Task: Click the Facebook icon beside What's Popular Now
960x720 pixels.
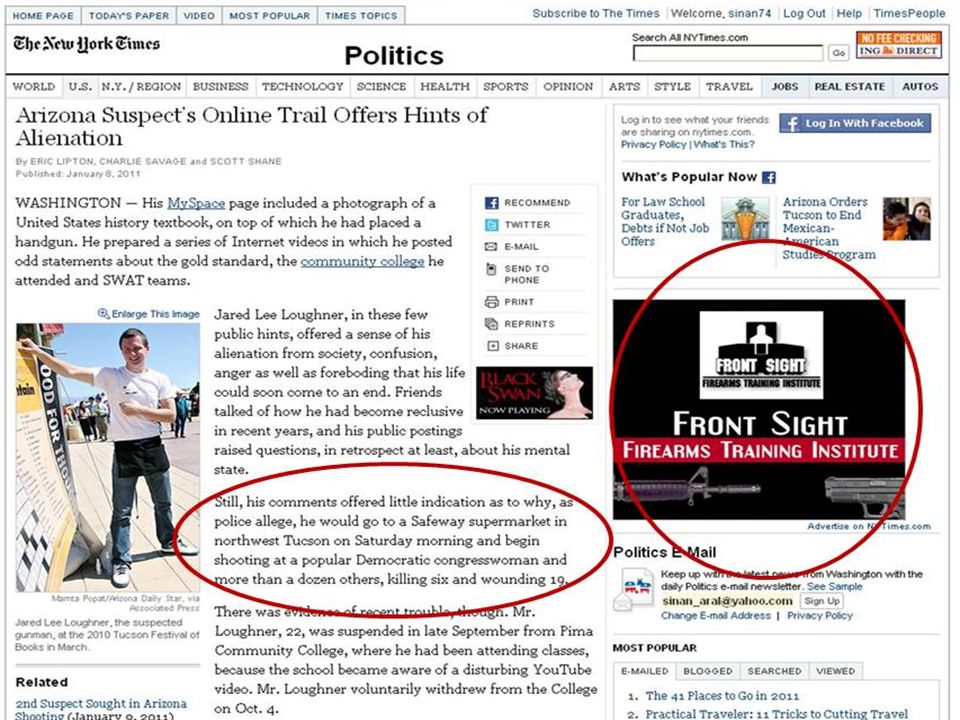Action: (769, 178)
